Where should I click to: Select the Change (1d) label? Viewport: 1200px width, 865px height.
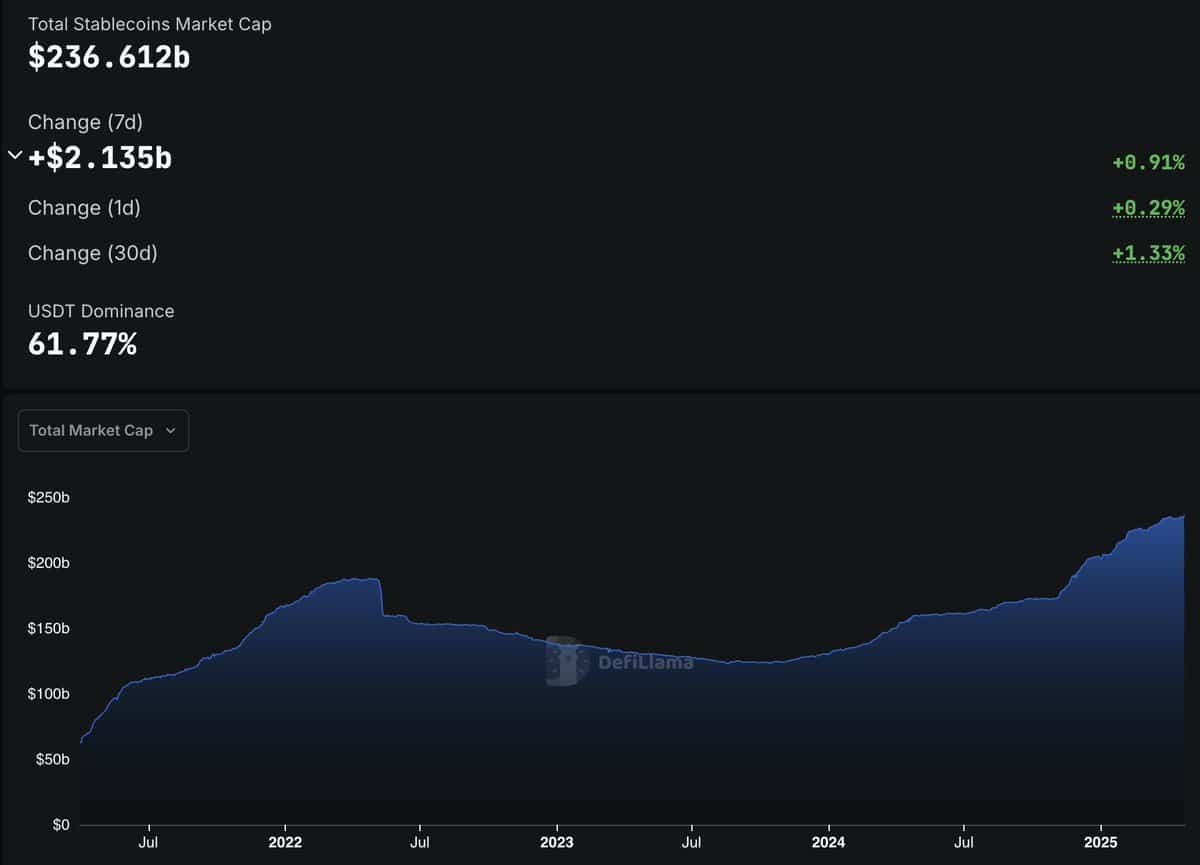(x=84, y=208)
